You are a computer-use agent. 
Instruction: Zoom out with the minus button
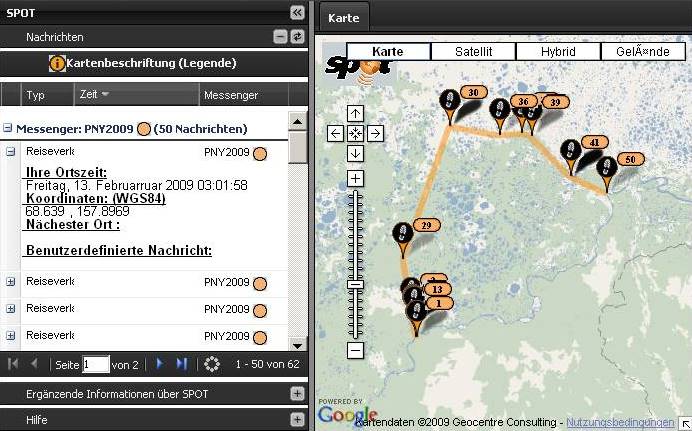[355, 350]
